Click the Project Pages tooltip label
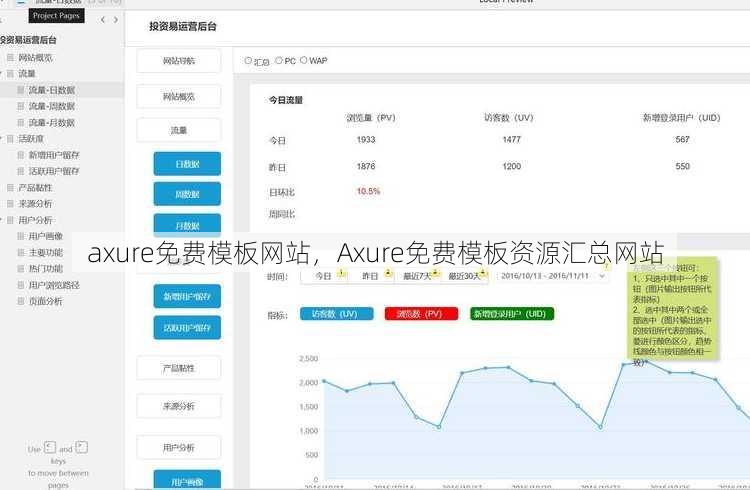Screen dimensions: 750x490 tap(56, 15)
